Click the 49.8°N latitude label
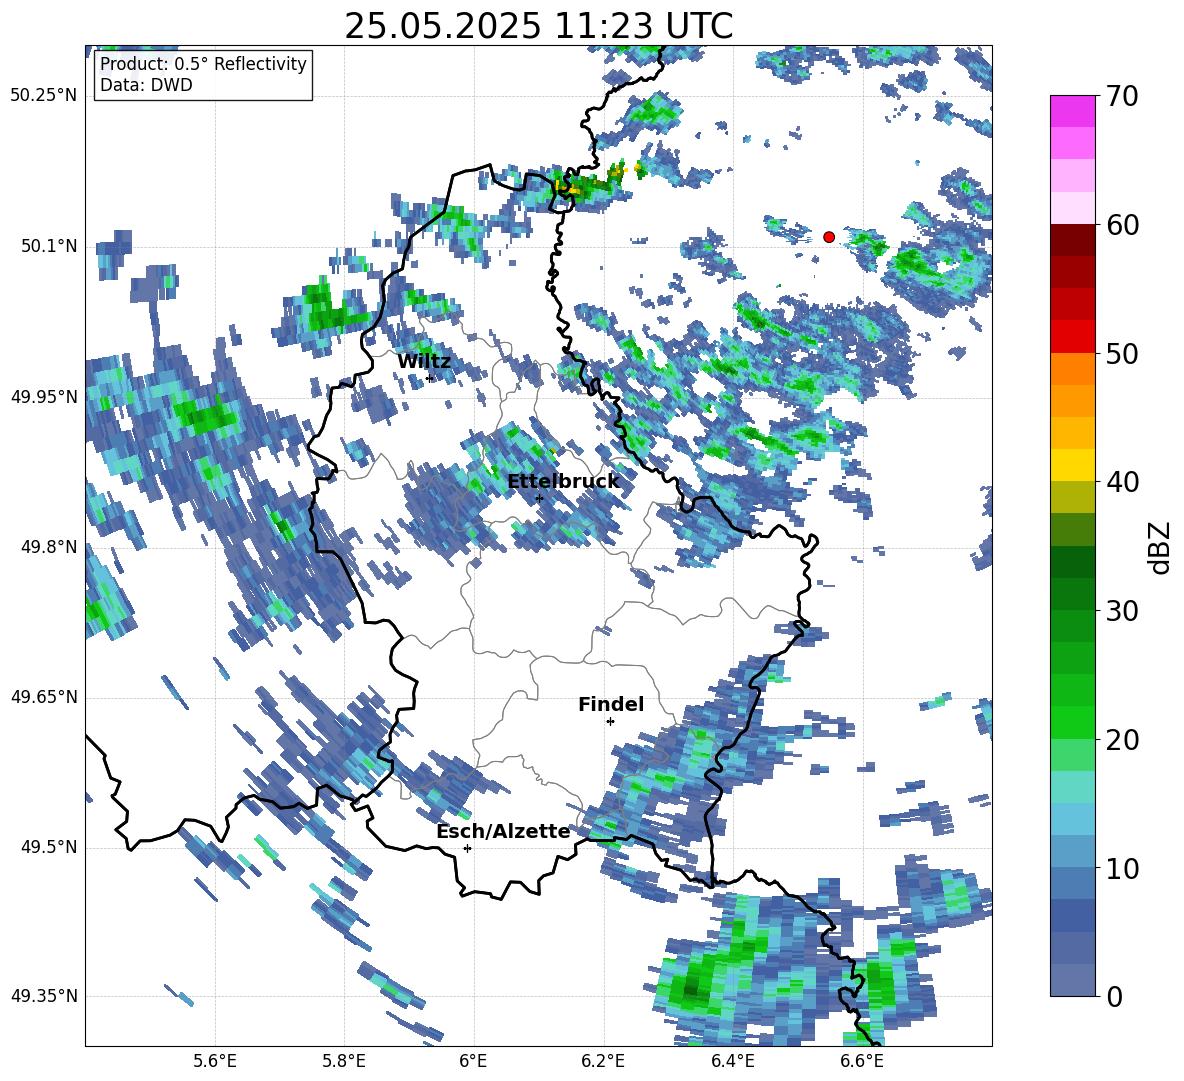This screenshot has width=1184, height=1081. (49, 547)
